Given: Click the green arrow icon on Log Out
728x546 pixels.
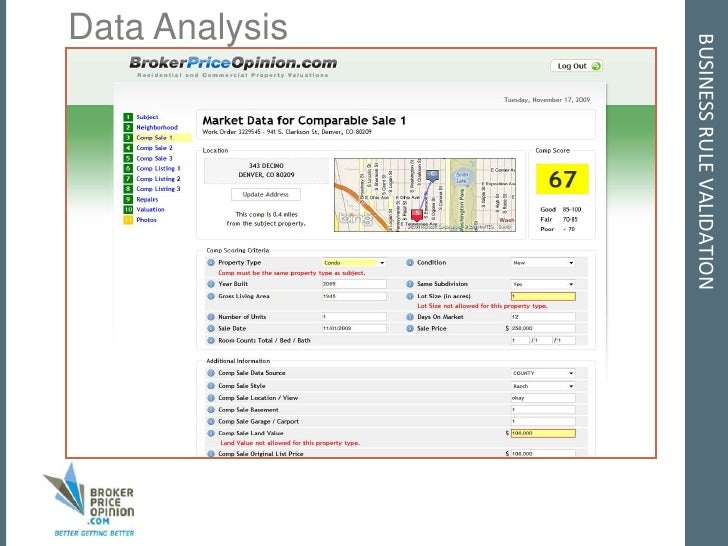Looking at the screenshot, I should pos(596,66).
